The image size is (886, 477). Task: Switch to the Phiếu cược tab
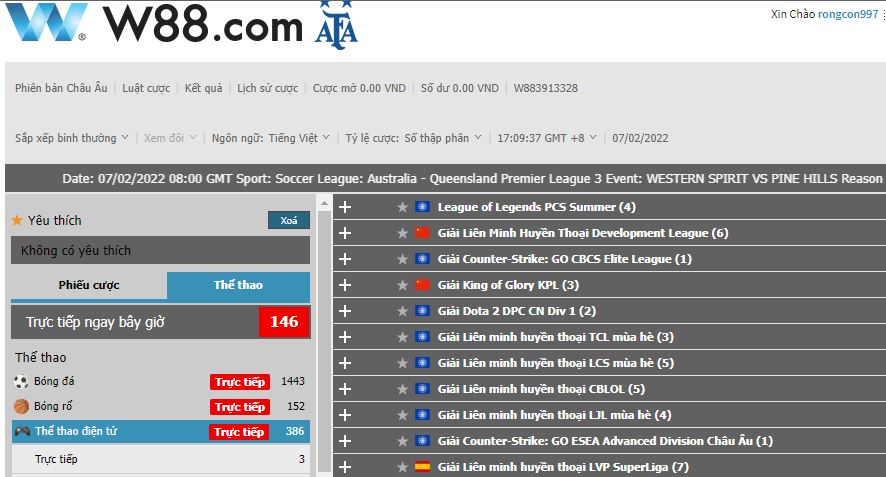(x=89, y=285)
